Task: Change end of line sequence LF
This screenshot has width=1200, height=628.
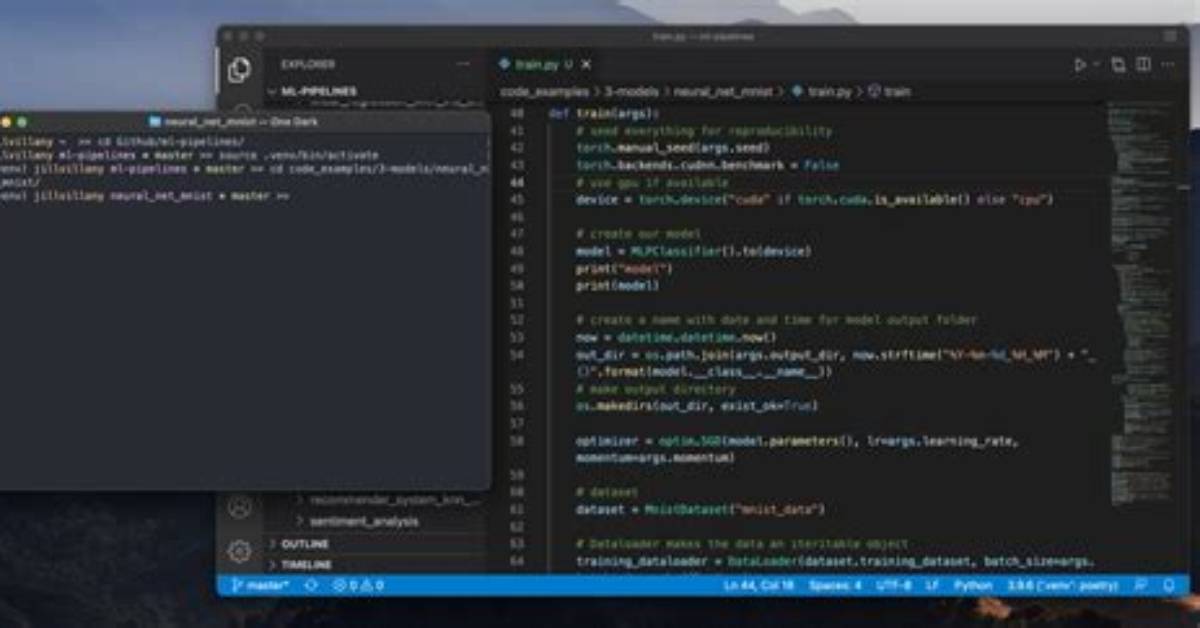Action: [932, 585]
